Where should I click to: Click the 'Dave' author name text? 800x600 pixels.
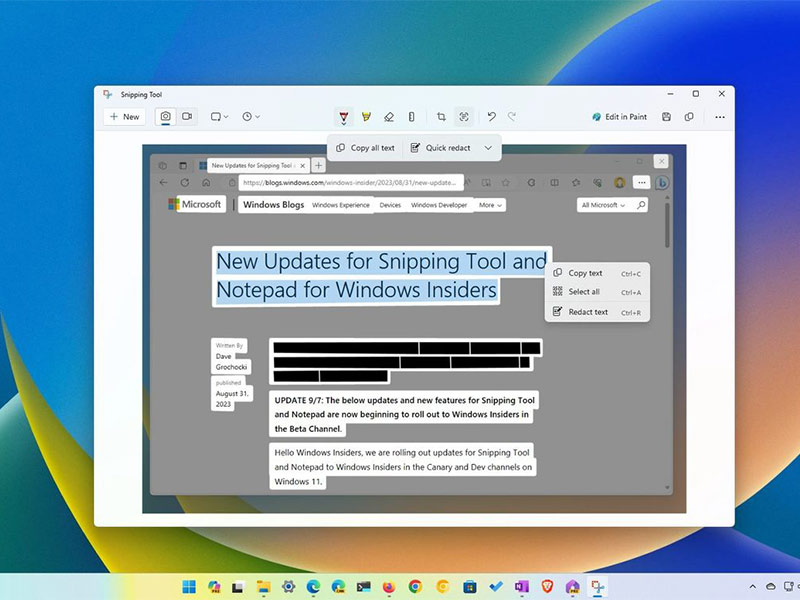coord(223,356)
